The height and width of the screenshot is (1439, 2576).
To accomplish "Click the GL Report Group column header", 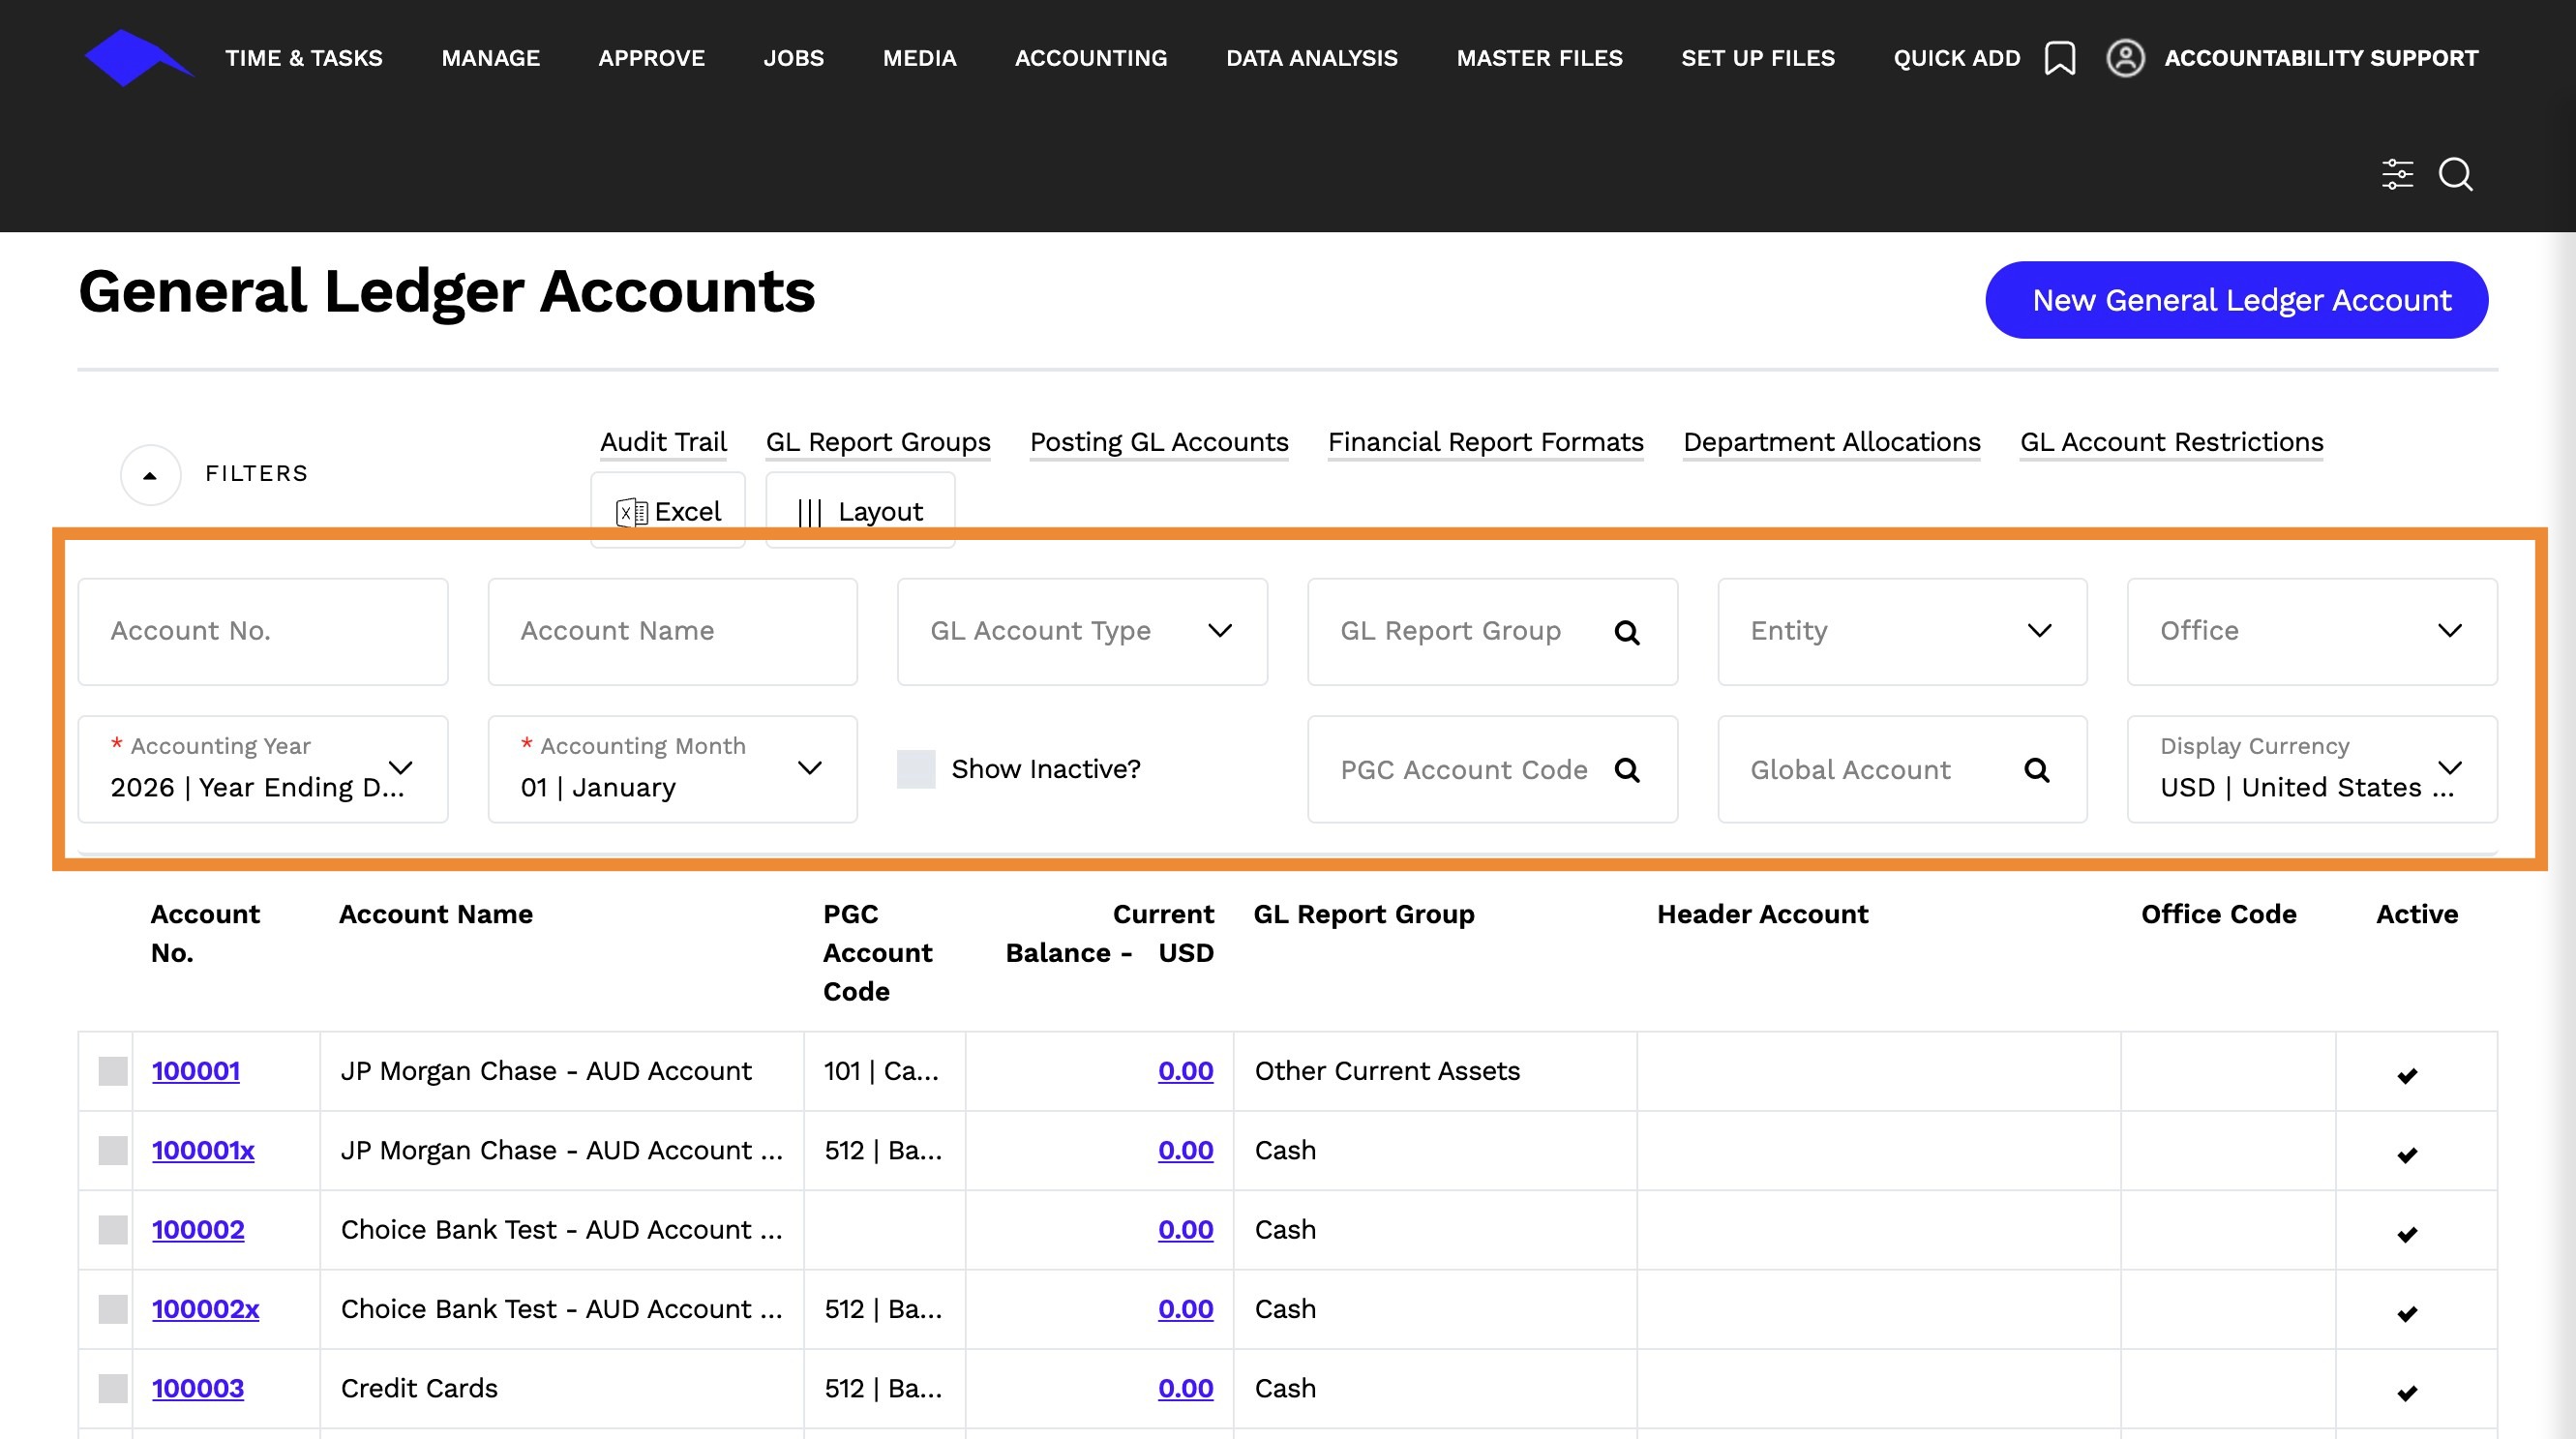I will [x=1364, y=914].
